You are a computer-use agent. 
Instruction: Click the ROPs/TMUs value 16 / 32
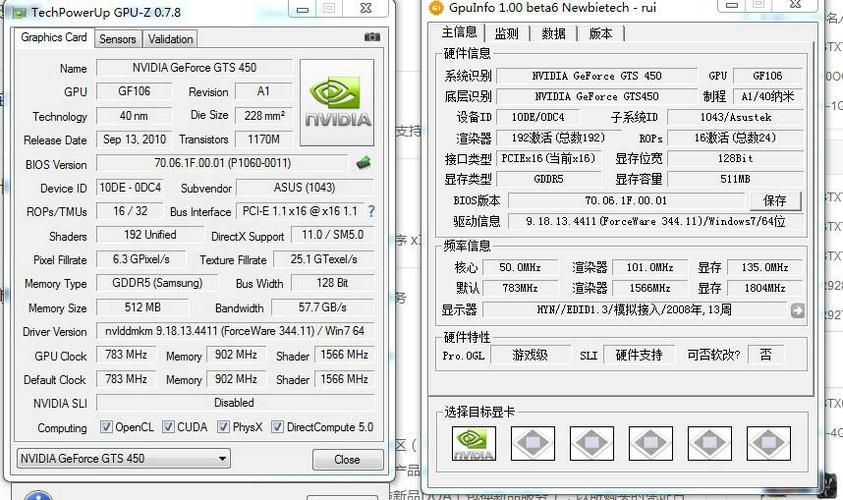(x=130, y=211)
